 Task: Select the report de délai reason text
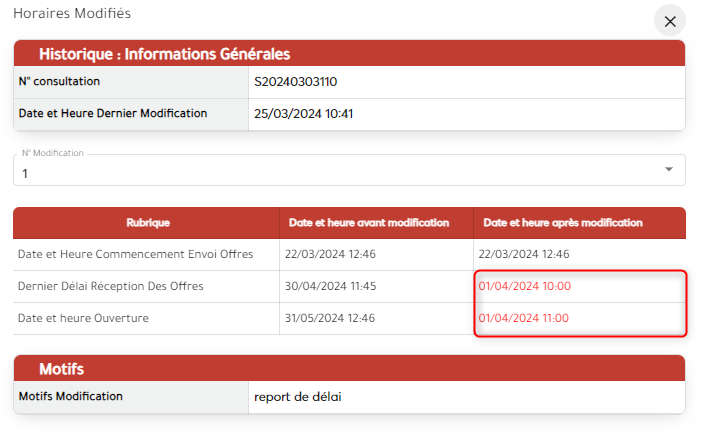point(298,396)
